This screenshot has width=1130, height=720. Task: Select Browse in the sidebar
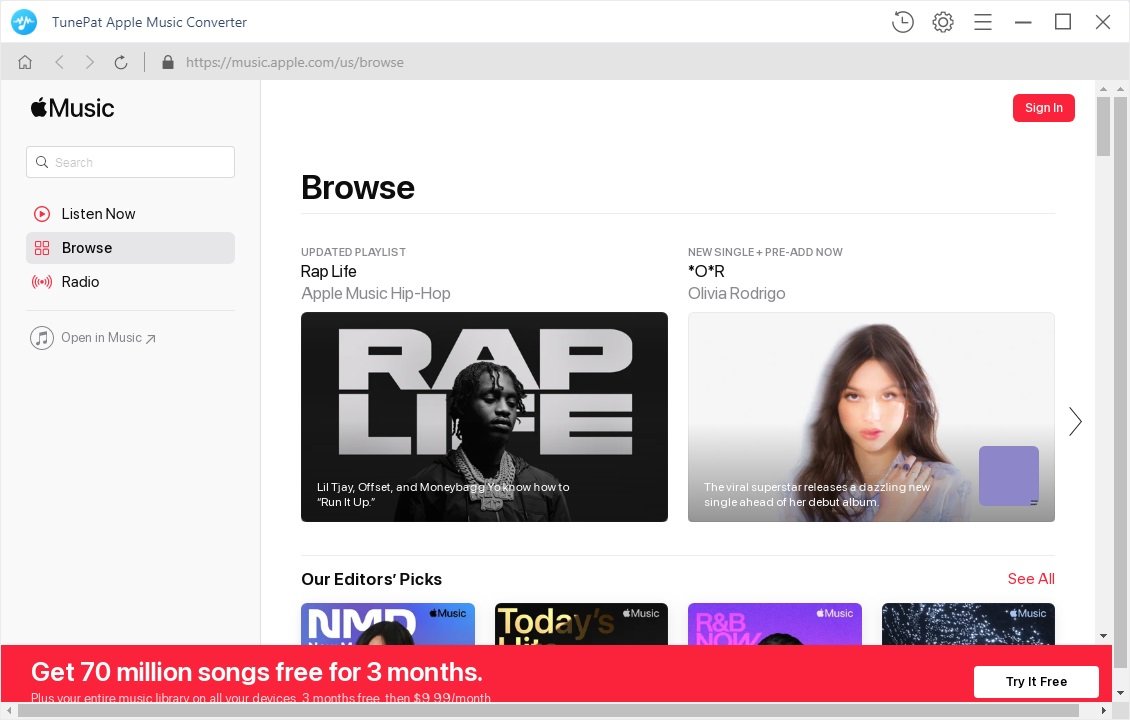[x=130, y=248]
